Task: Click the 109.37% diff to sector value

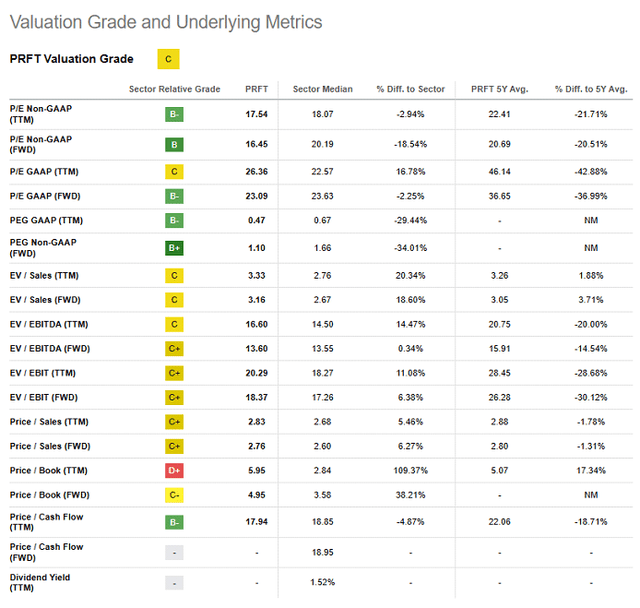Action: [411, 470]
